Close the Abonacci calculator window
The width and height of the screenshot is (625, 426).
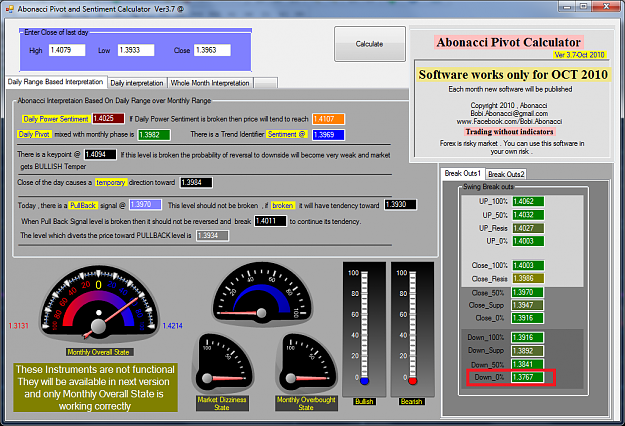606,7
